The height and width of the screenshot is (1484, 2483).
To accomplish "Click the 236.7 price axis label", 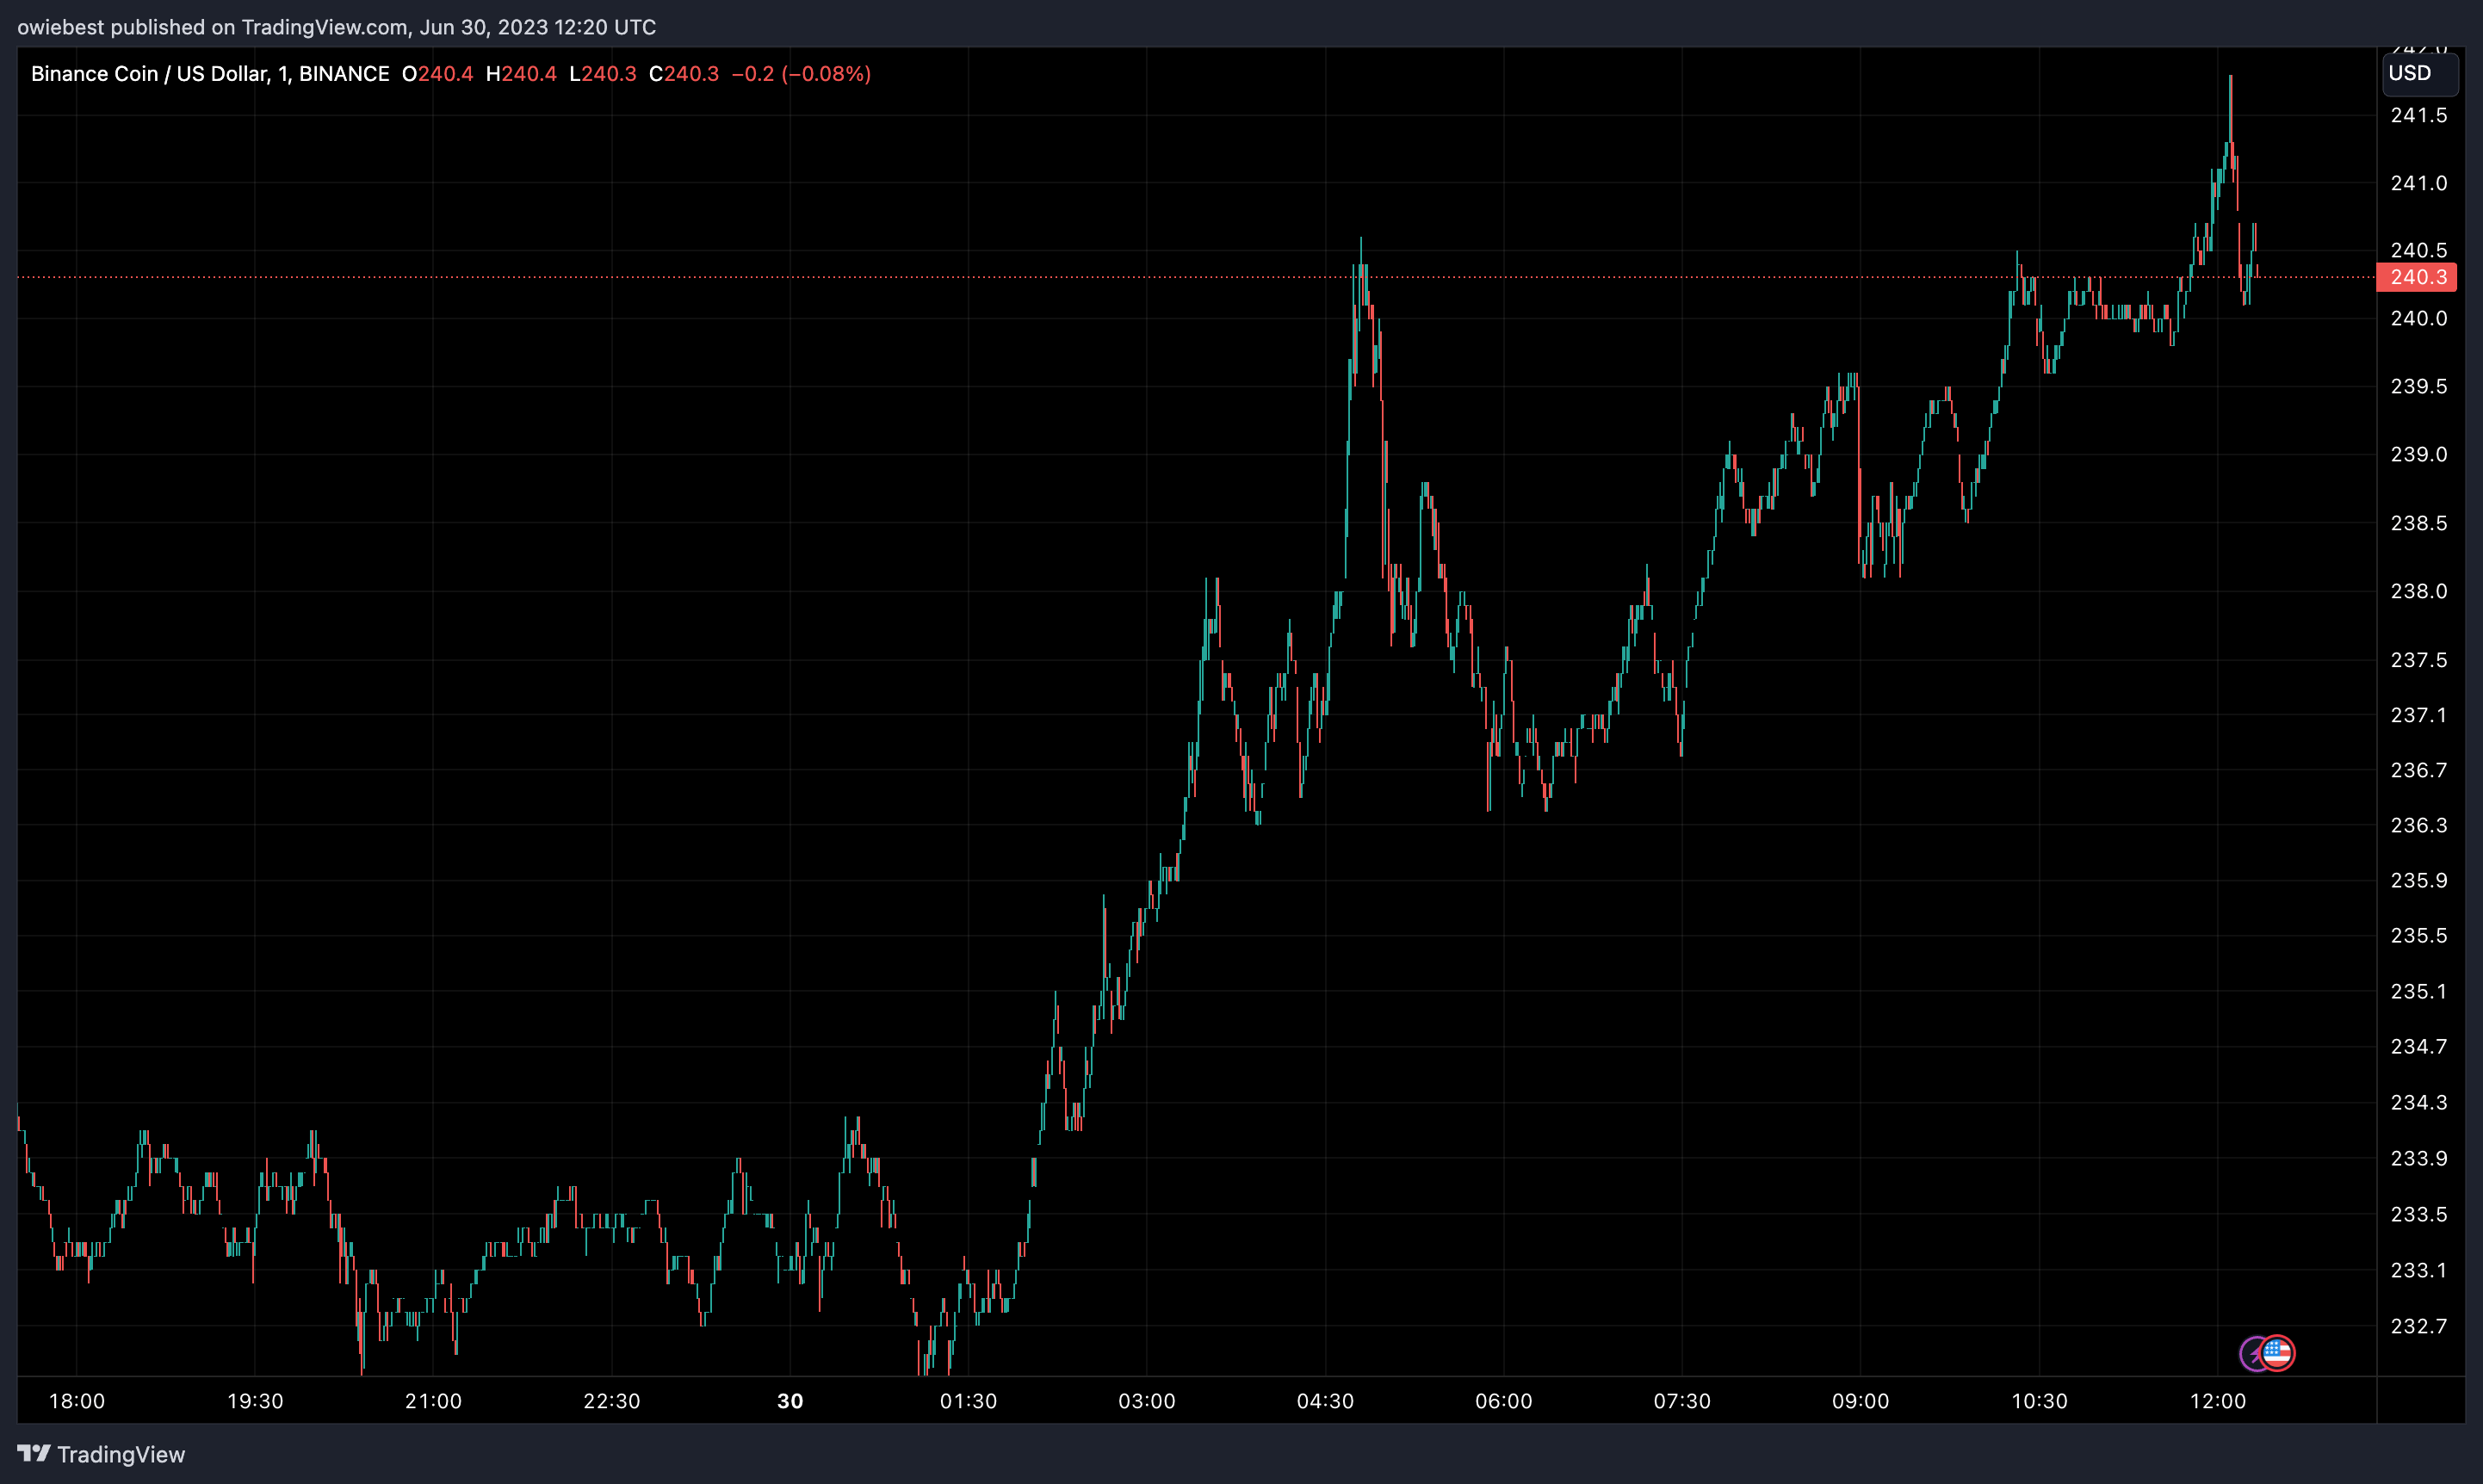I will 2419,770.
